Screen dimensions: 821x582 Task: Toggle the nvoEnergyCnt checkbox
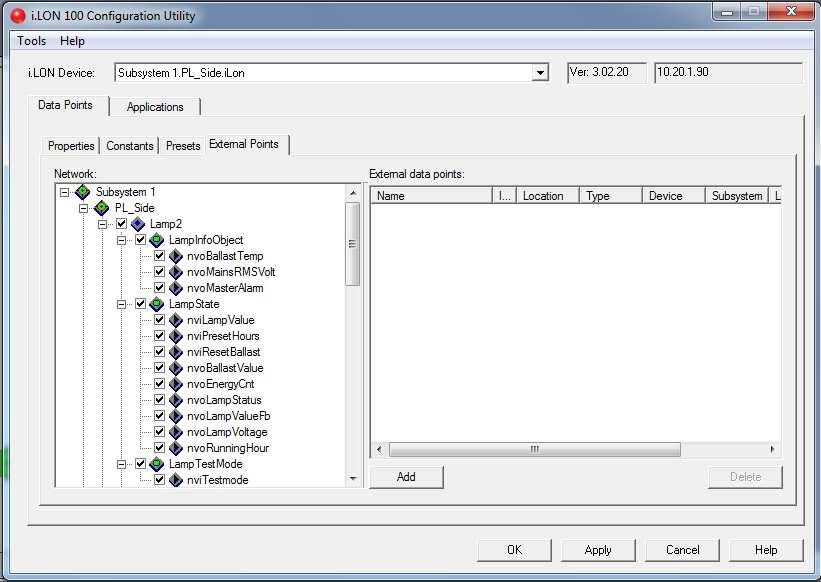click(160, 384)
